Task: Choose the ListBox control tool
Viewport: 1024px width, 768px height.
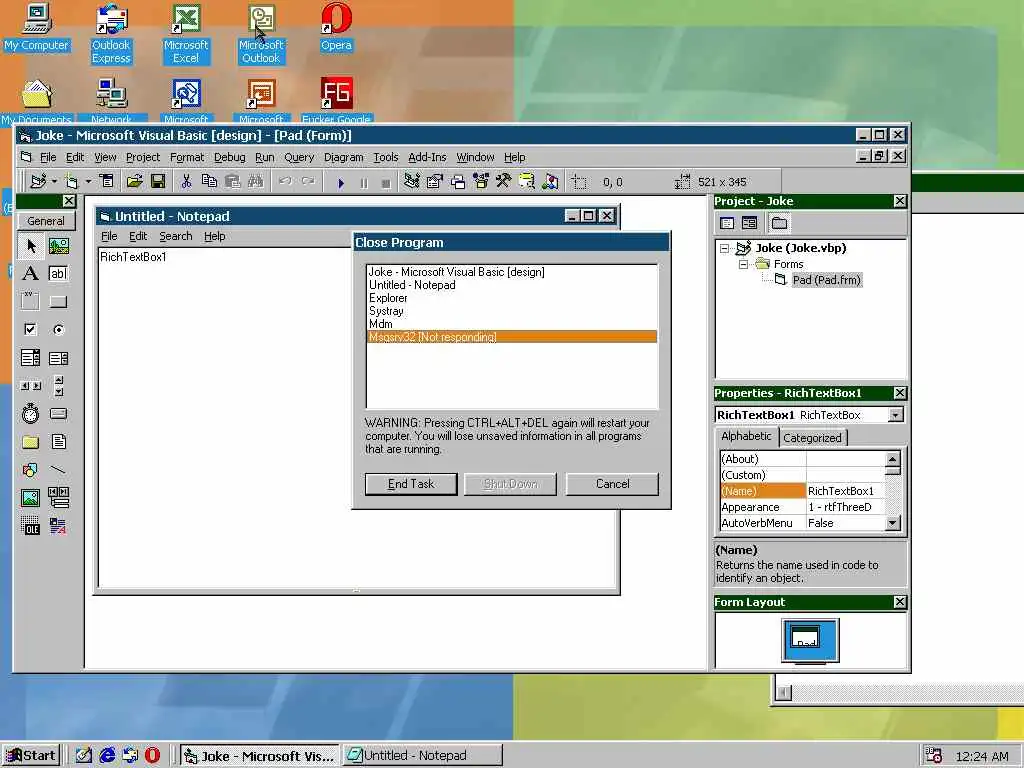Action: (x=59, y=358)
